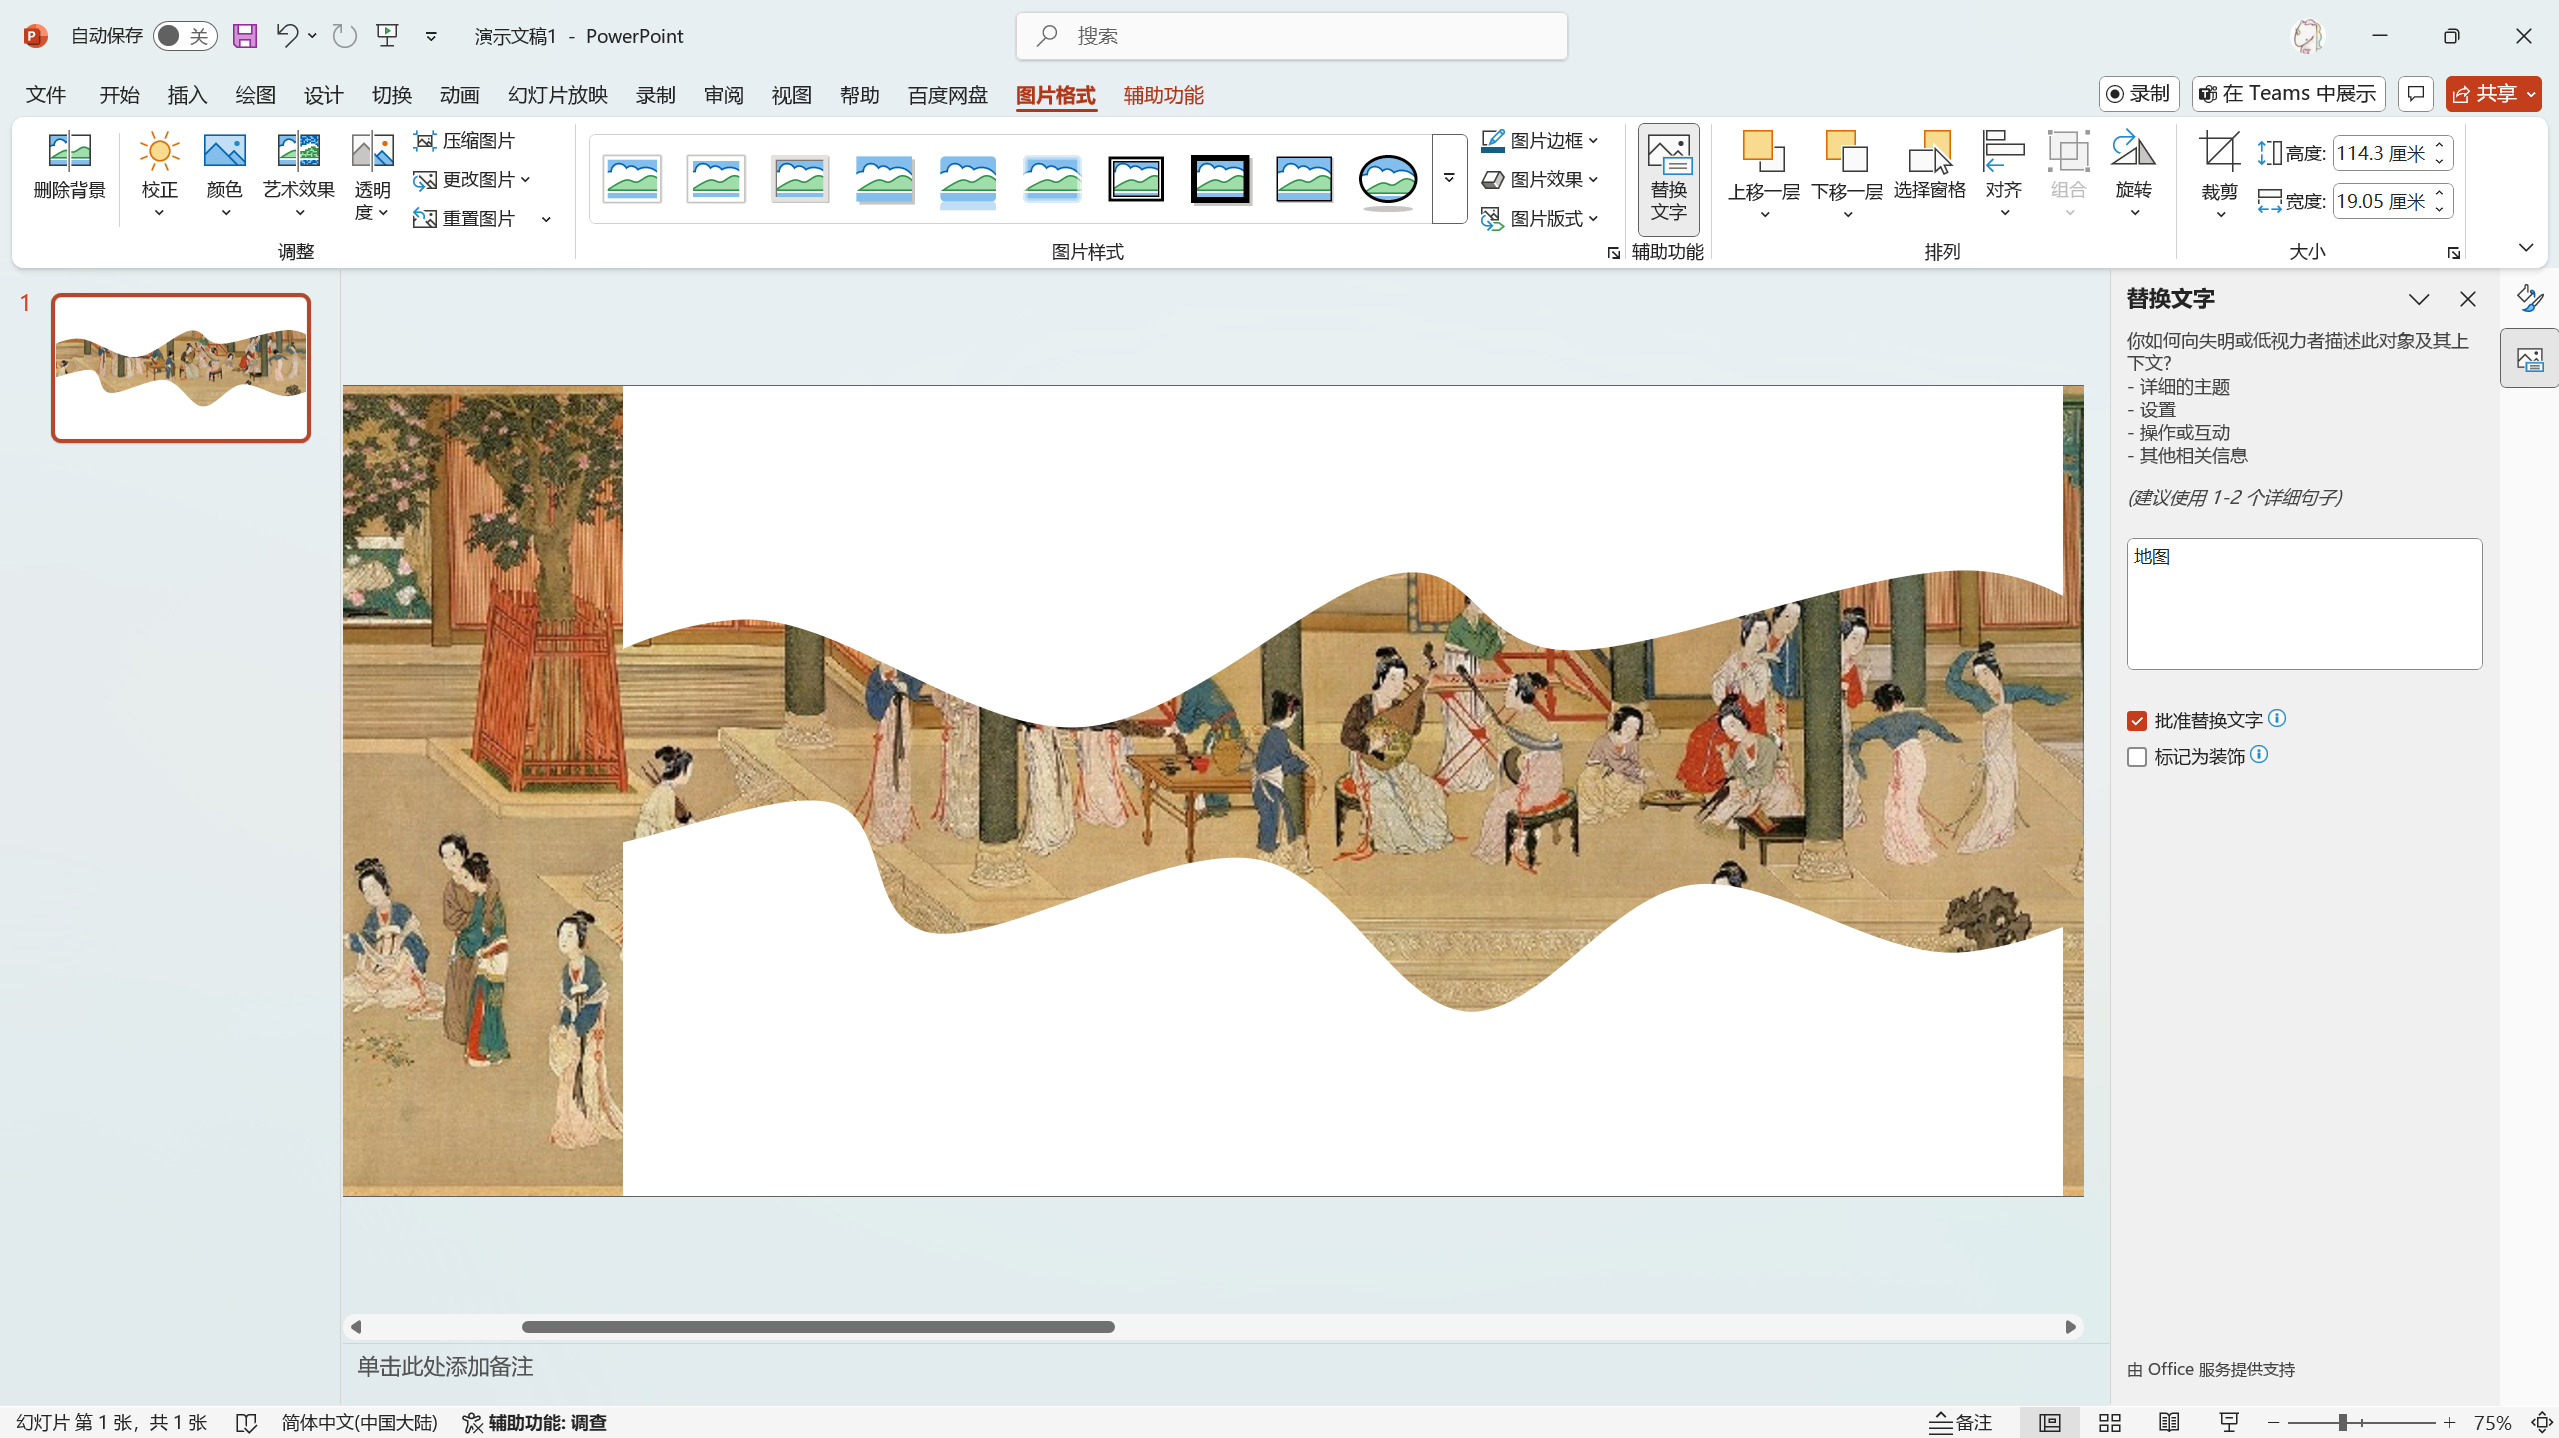Screen dimensions: 2559x1438
Task: Click Send Backward (下移一层)
Action: point(1846,175)
